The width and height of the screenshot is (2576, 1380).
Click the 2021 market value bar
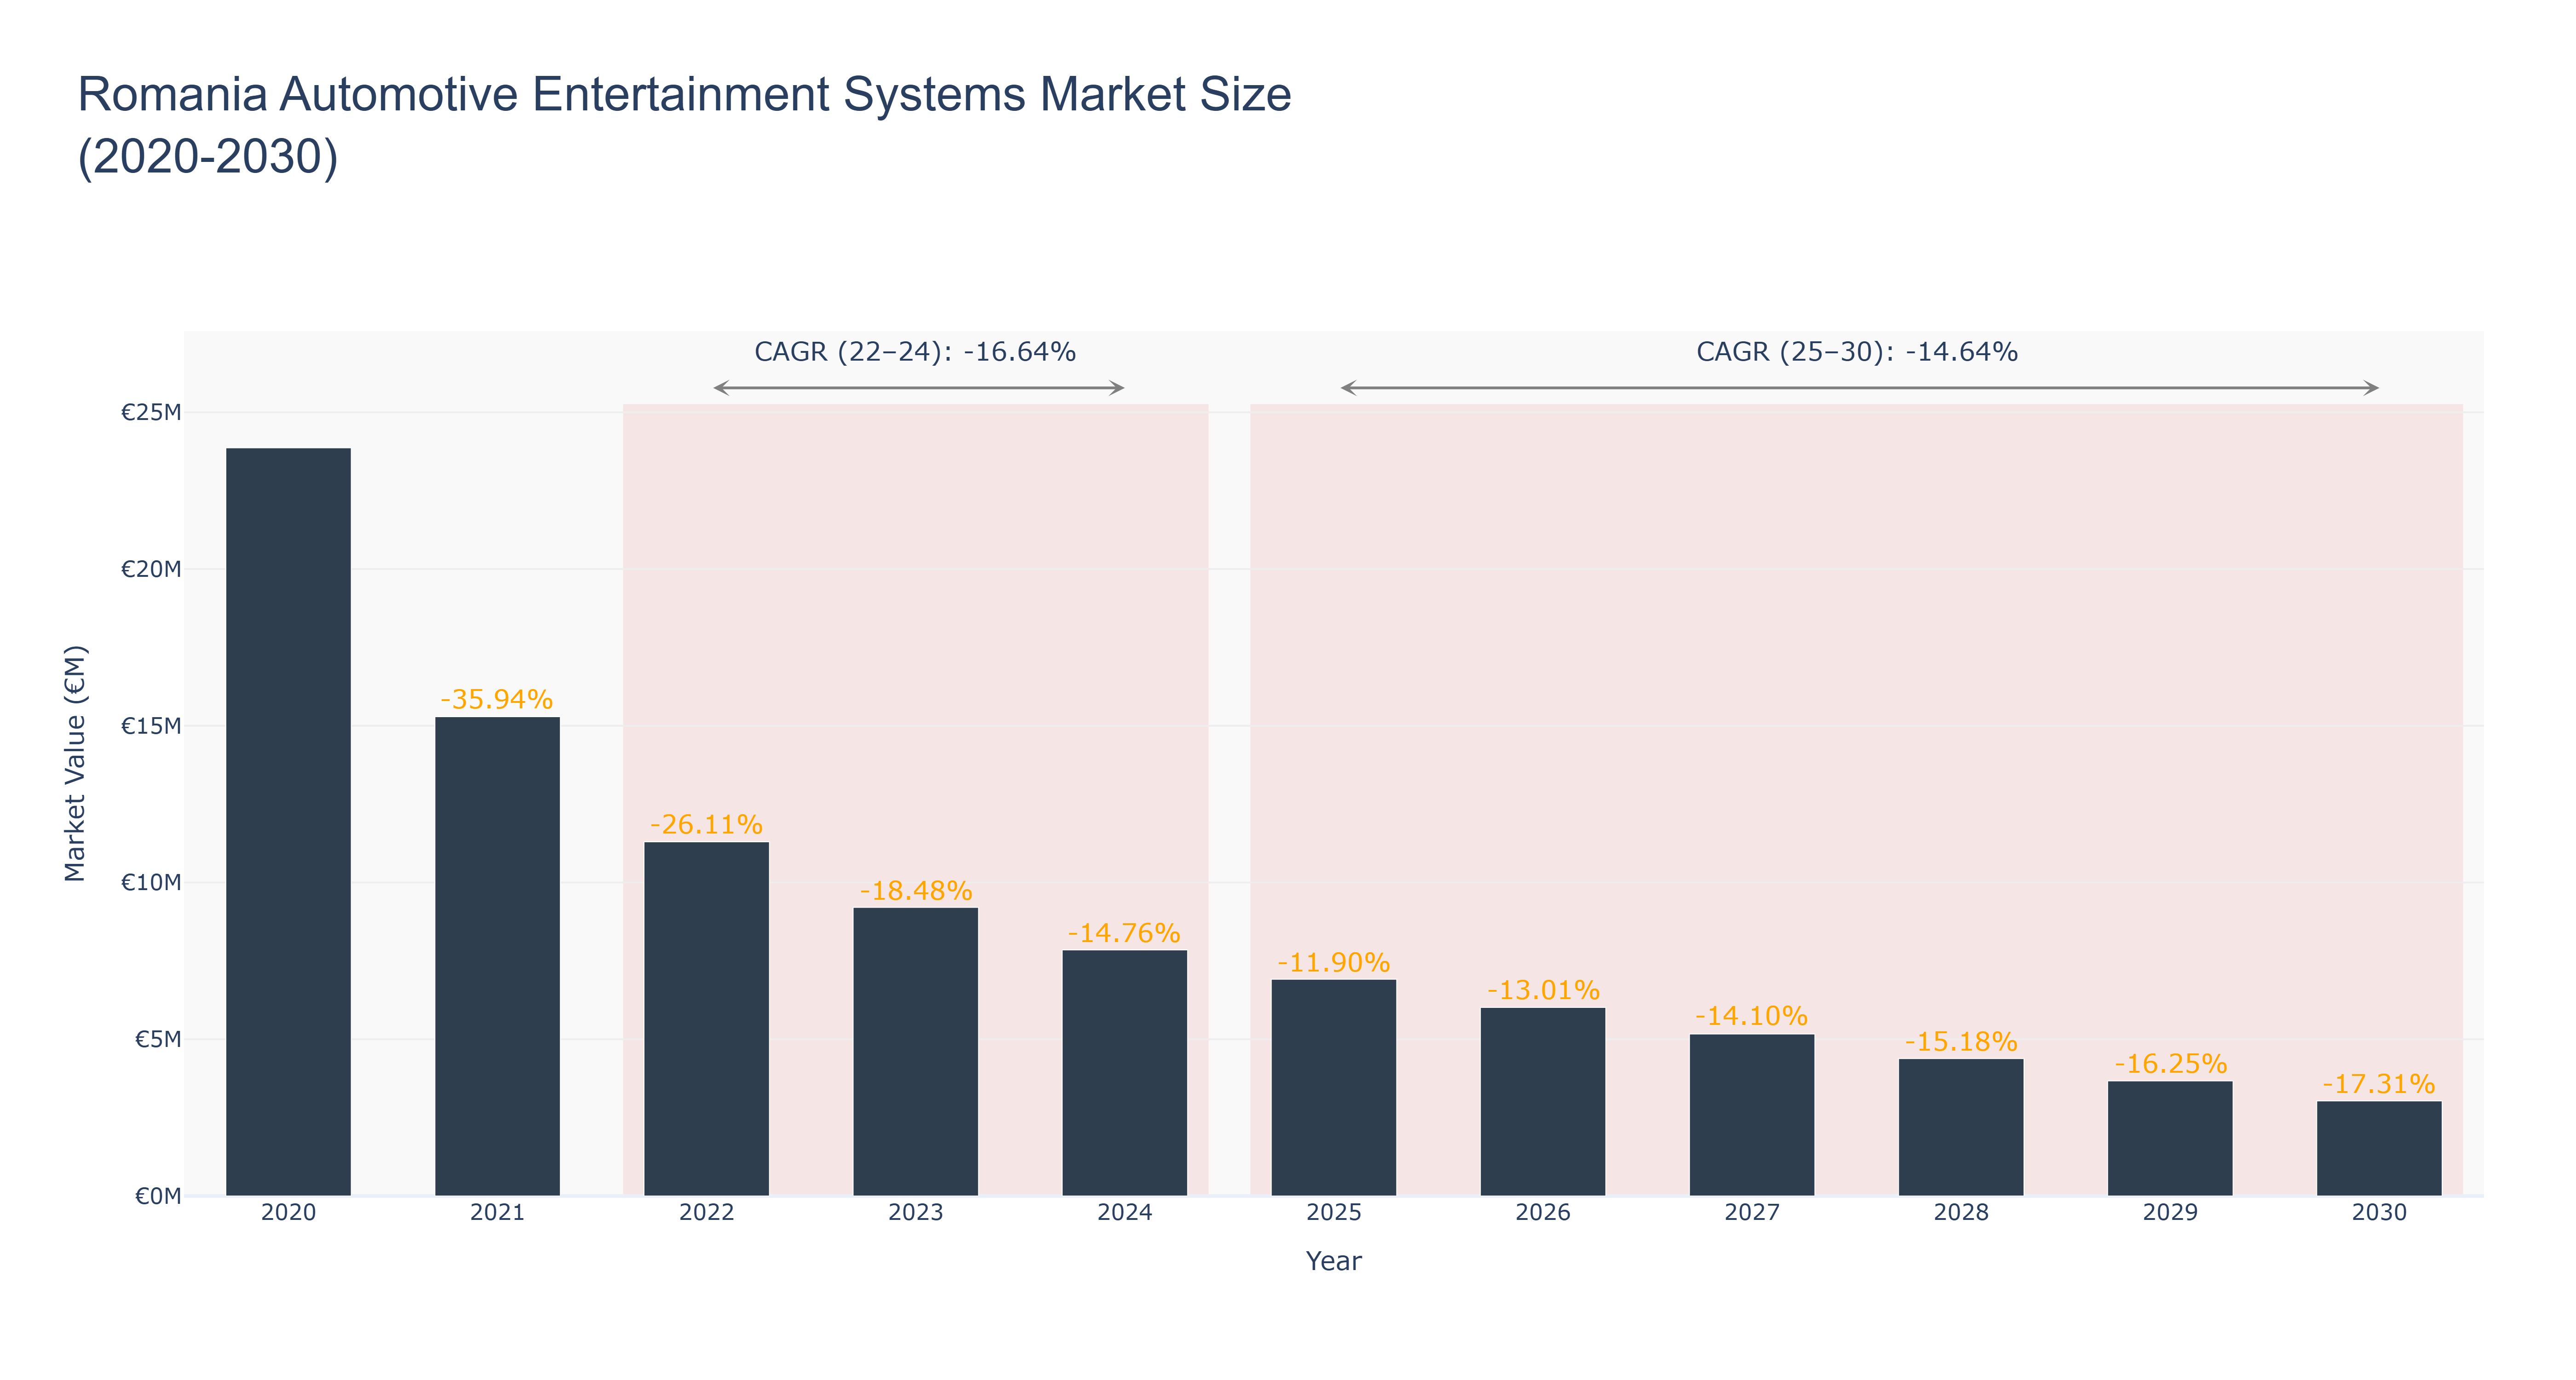click(x=497, y=956)
